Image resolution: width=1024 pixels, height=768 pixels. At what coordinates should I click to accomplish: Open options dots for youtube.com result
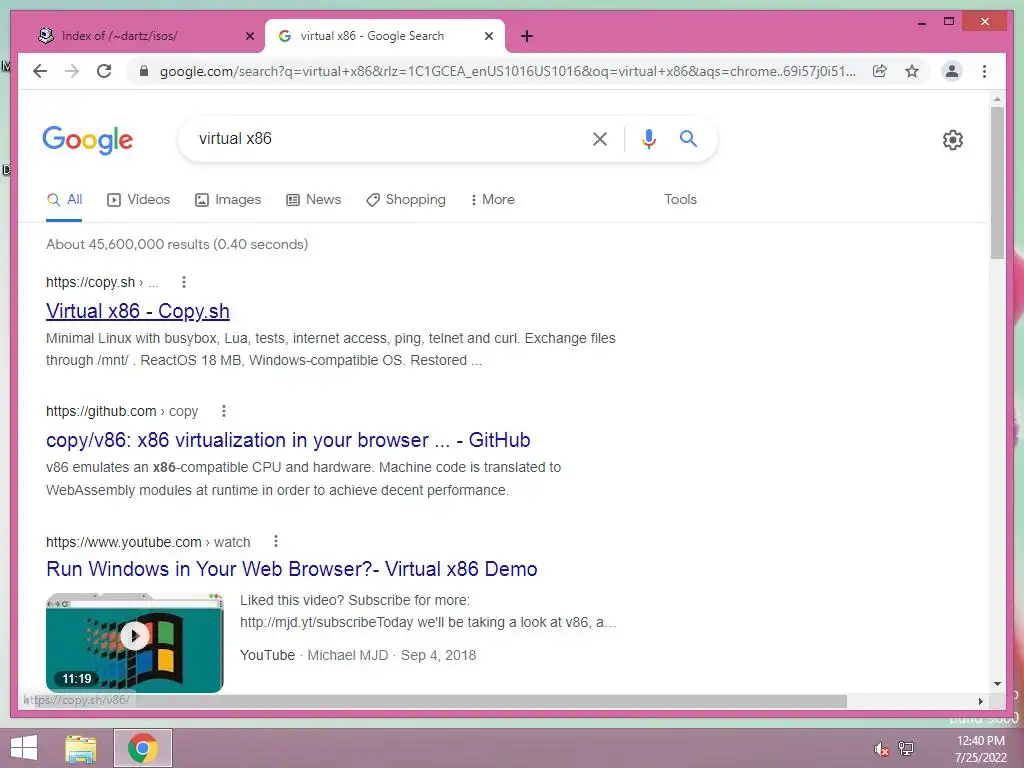click(x=276, y=541)
